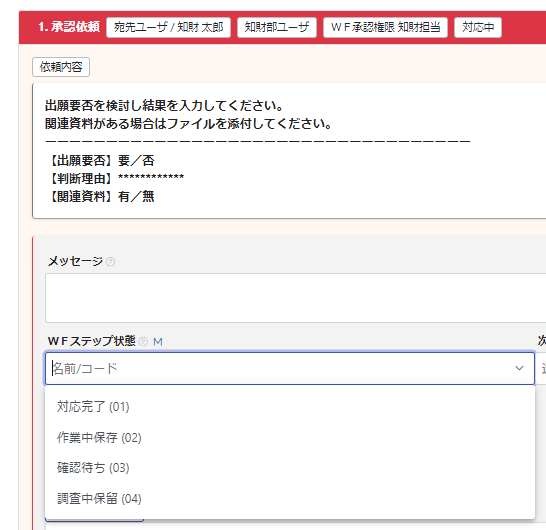Click the help icon beside メッセージ label
This screenshot has width=546, height=530.
(110, 262)
